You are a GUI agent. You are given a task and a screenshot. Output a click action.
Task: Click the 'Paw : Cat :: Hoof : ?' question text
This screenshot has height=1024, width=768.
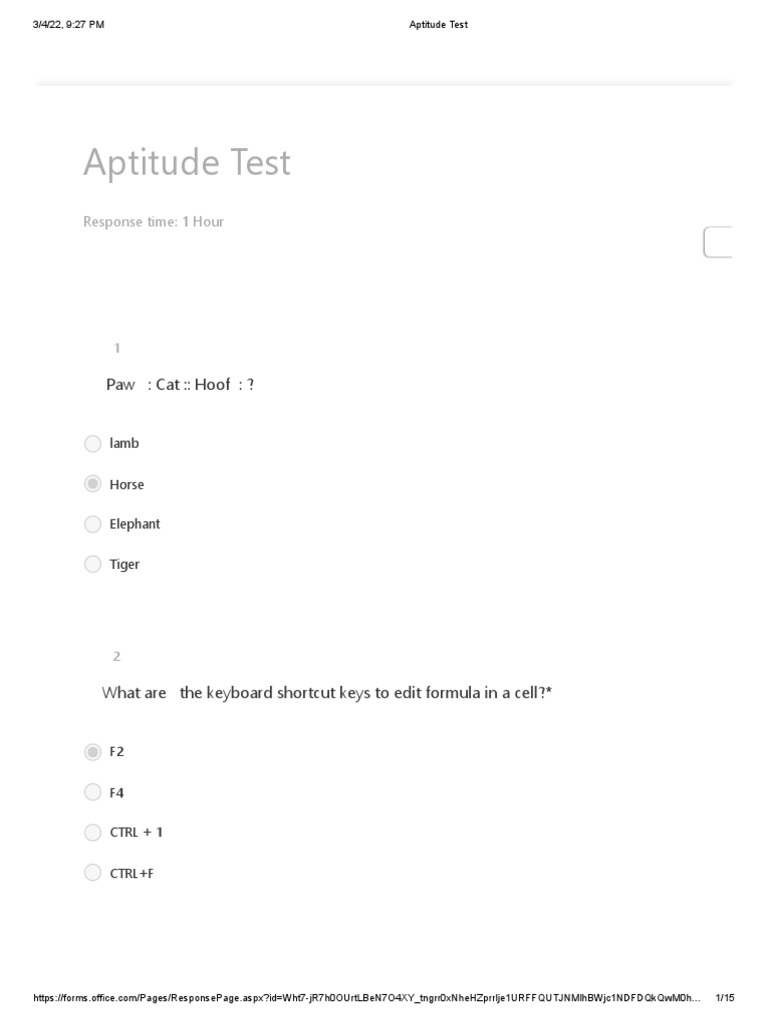pos(180,385)
